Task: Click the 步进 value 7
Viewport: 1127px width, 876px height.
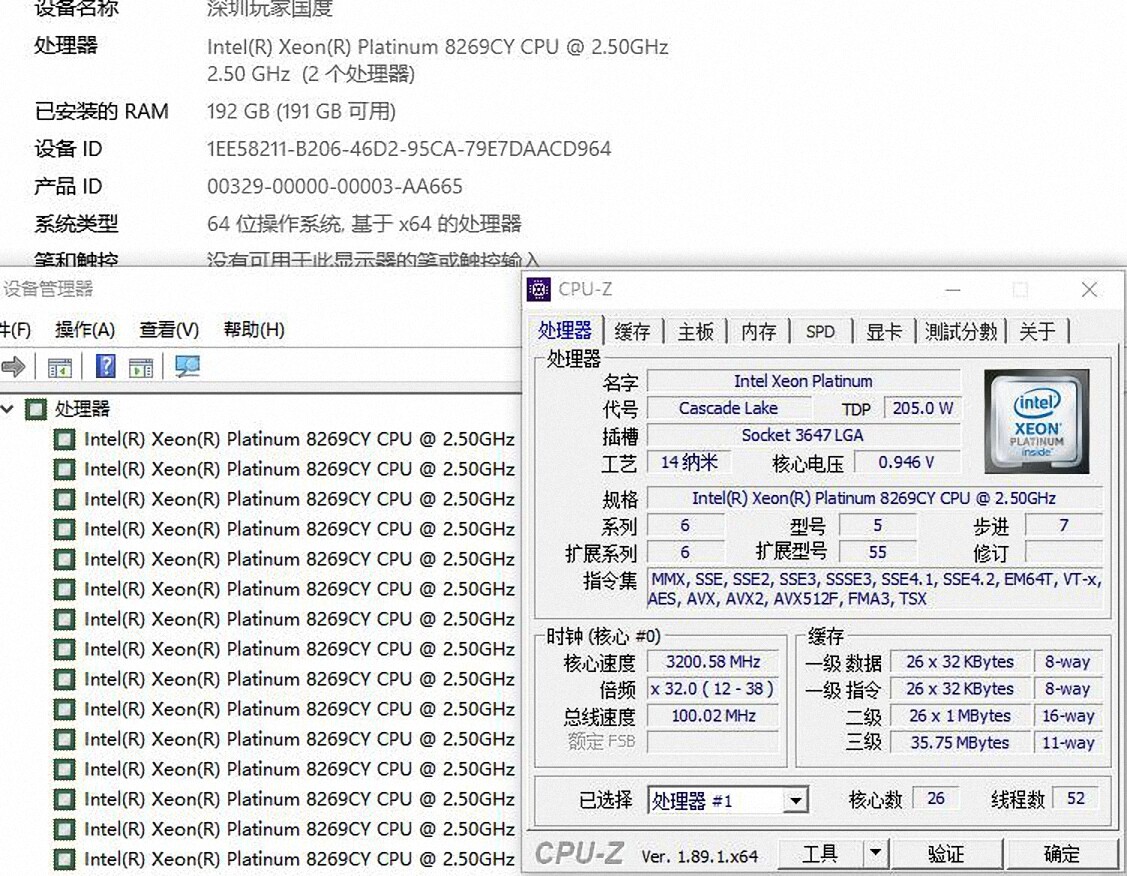Action: pyautogui.click(x=1064, y=525)
